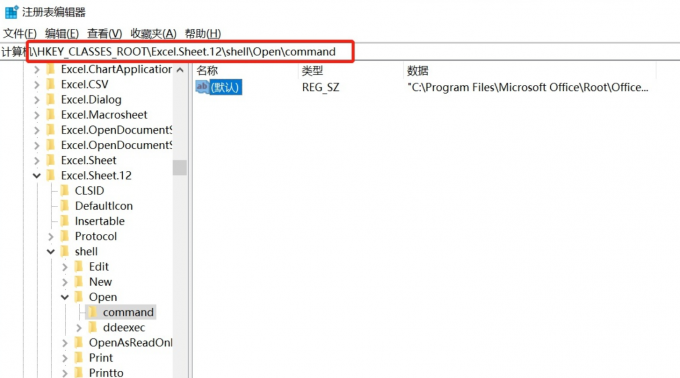
Task: Expand the Protocol key
Action: pos(51,236)
